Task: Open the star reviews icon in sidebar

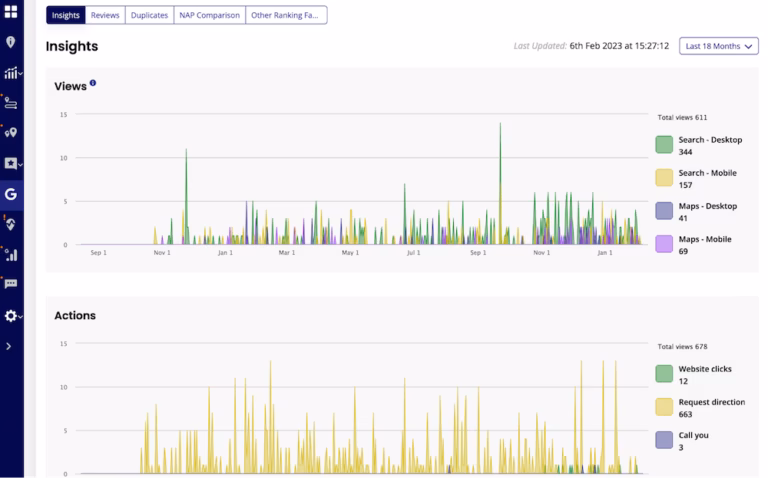Action: click(x=11, y=163)
